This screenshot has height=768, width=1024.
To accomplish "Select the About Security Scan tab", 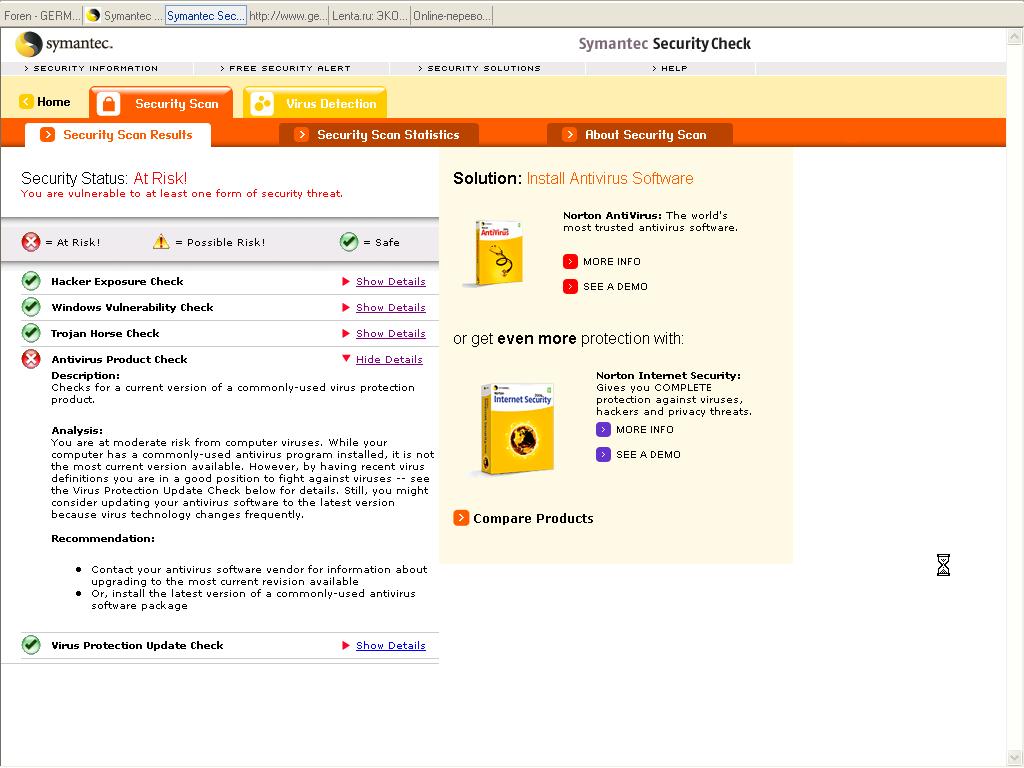I will [640, 135].
